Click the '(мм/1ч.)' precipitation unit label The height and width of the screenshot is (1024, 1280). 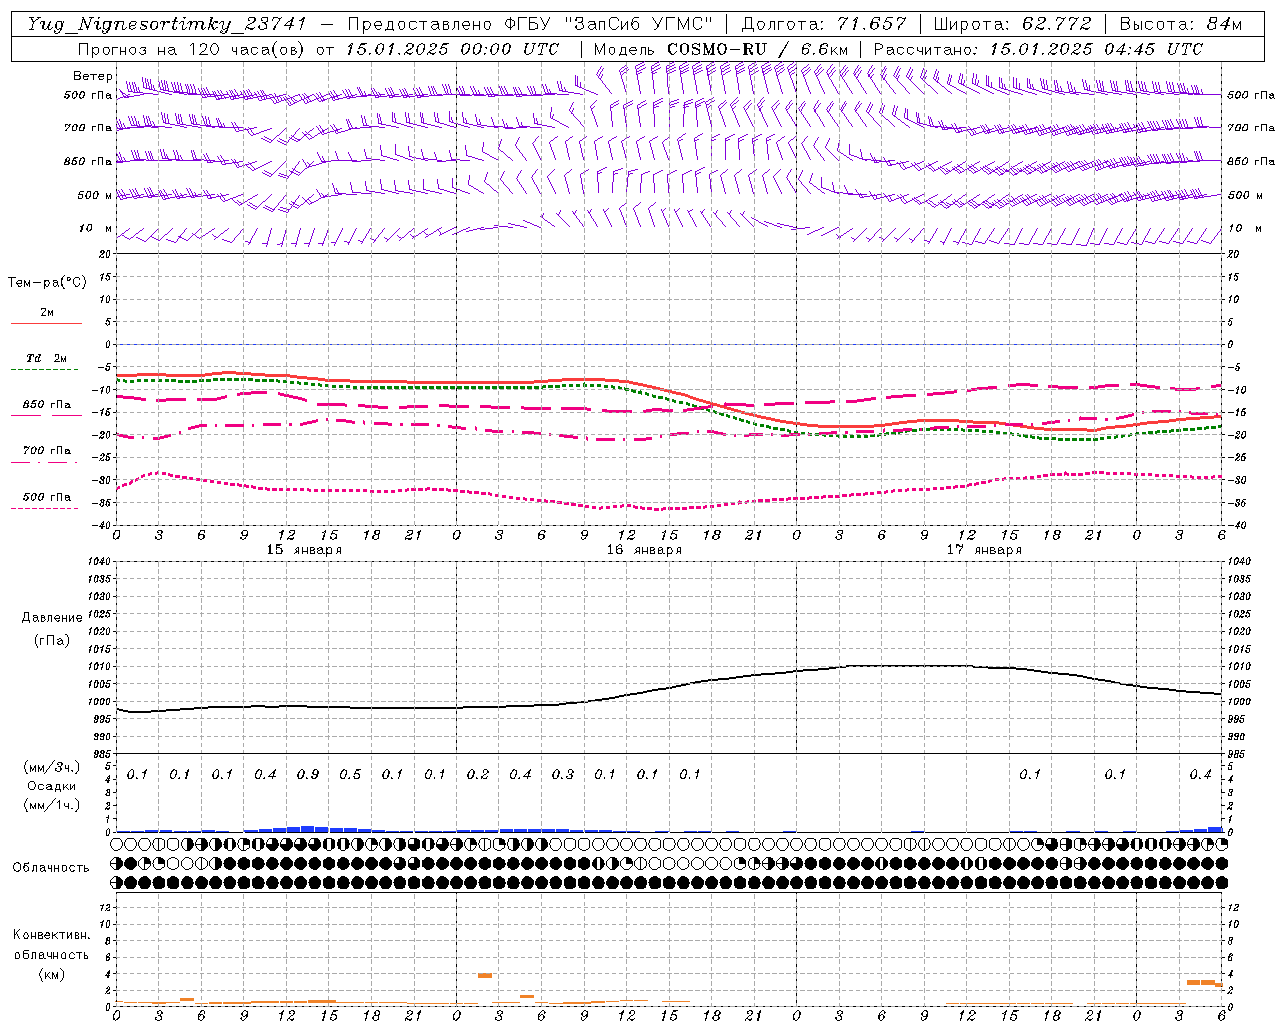click(52, 805)
